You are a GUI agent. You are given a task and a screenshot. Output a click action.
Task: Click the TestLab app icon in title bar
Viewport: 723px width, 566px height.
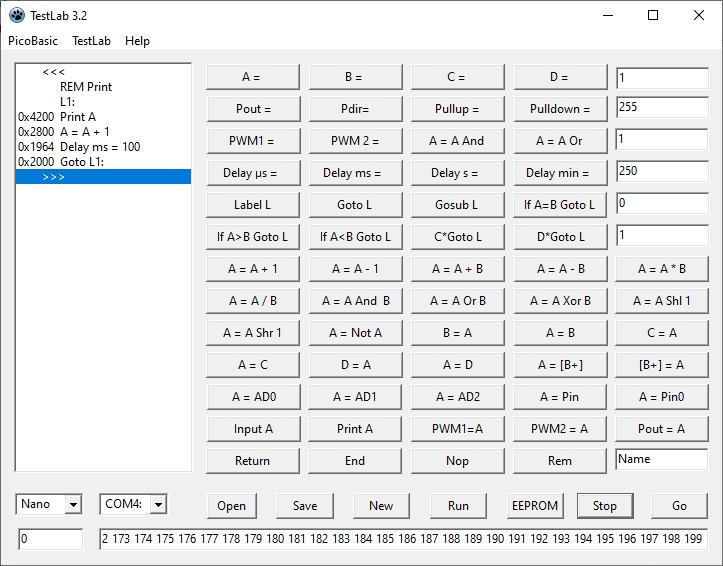(x=17, y=15)
